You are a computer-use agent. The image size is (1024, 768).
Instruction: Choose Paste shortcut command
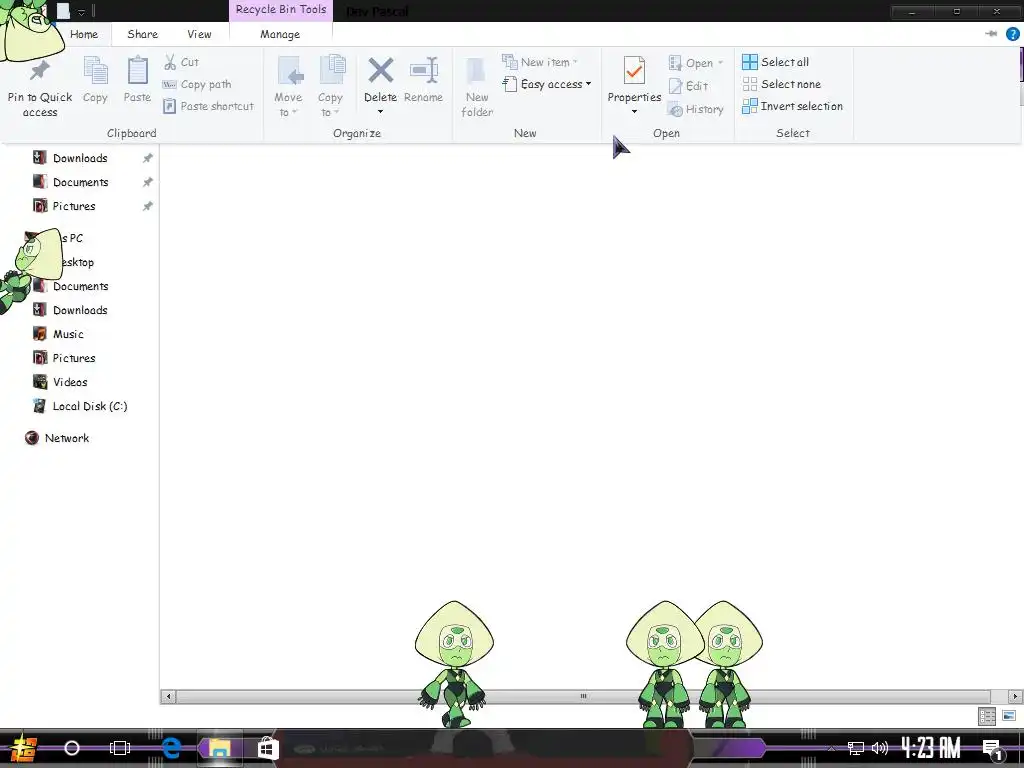click(x=208, y=106)
